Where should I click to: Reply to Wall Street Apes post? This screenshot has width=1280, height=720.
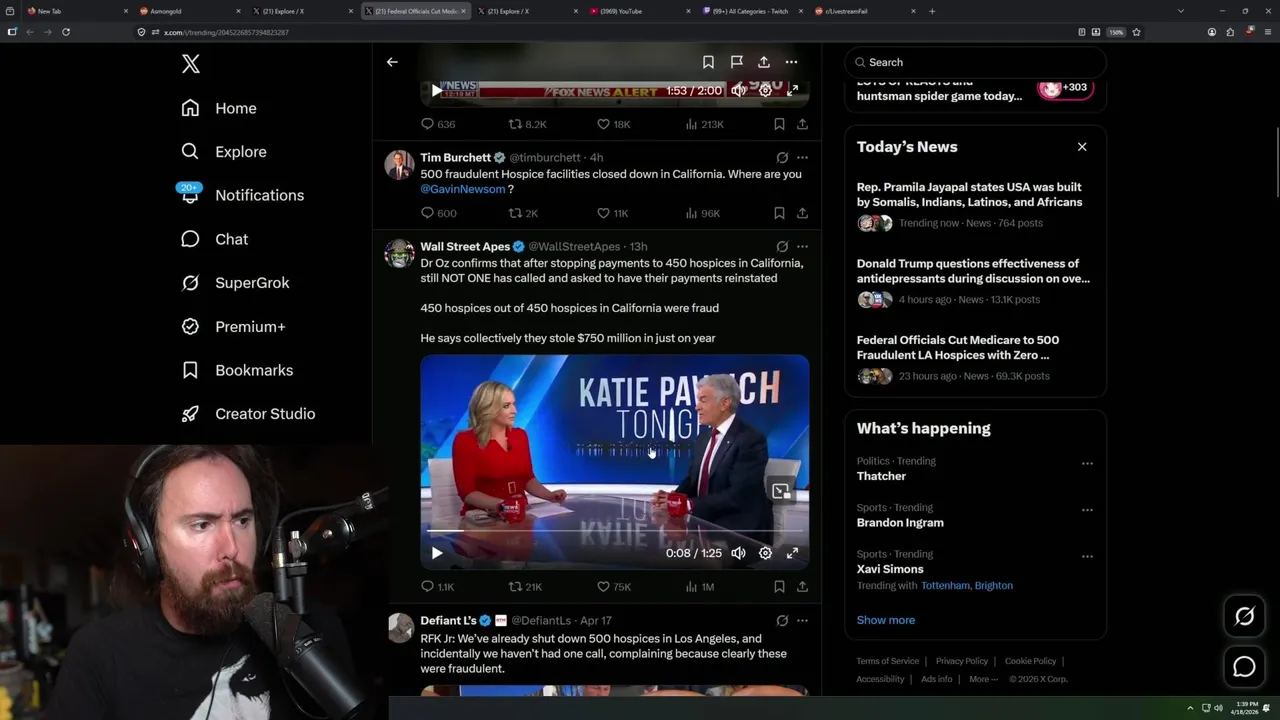(x=437, y=587)
